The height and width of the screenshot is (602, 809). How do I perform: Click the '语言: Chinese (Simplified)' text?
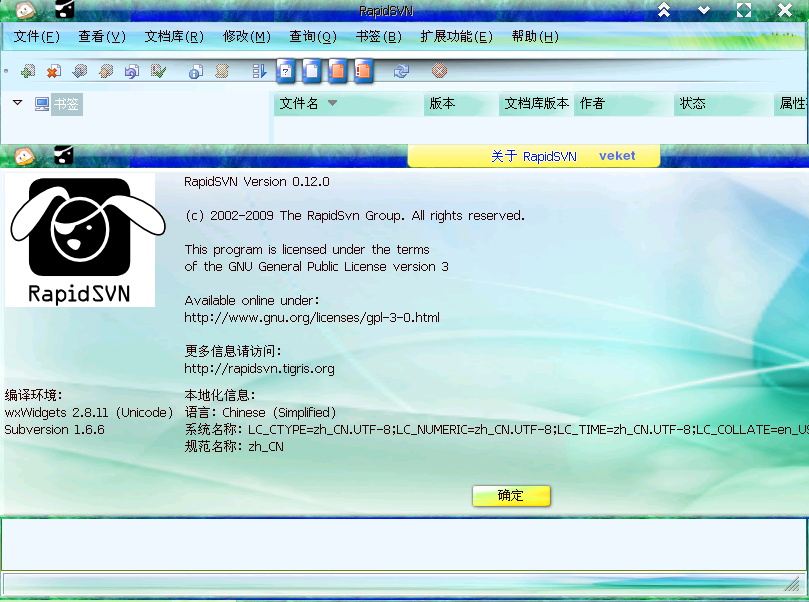coord(261,413)
